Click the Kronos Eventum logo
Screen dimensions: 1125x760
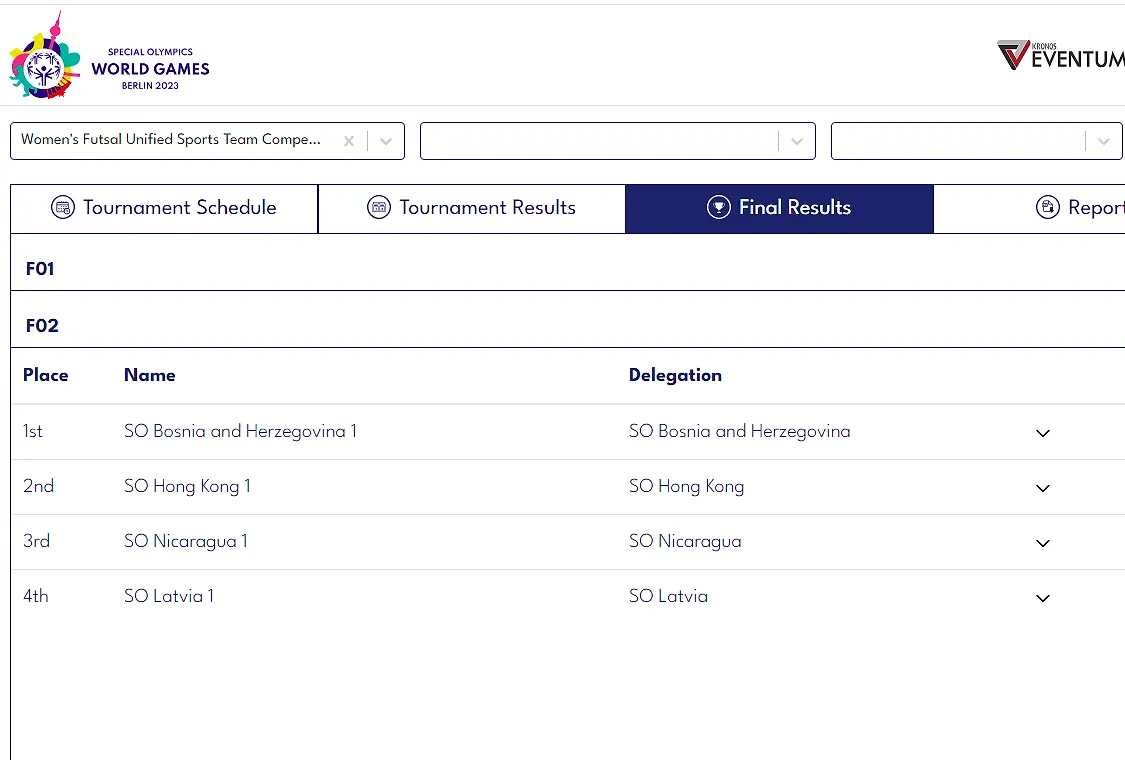coord(1060,56)
